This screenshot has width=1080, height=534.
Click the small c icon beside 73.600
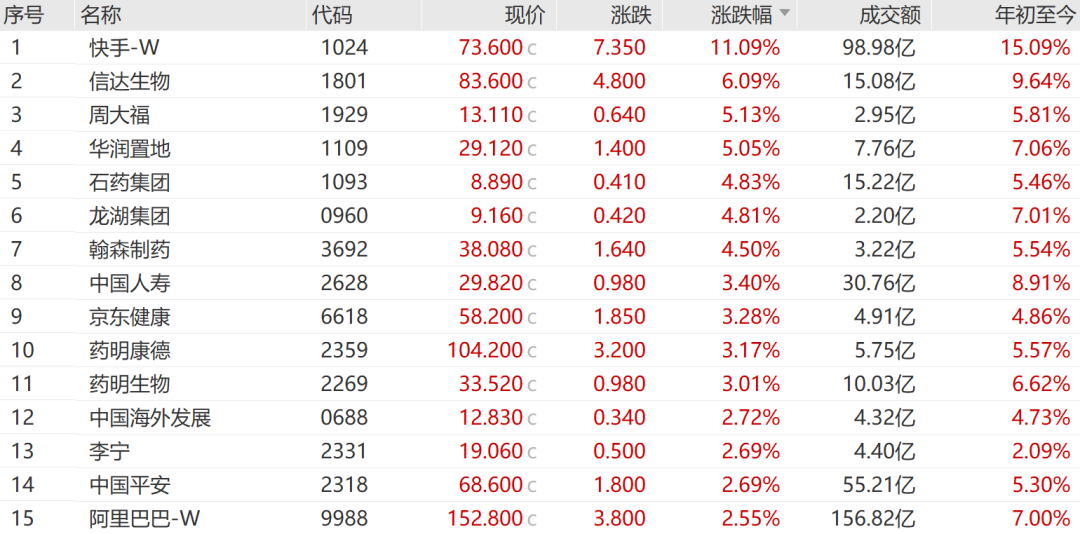(x=532, y=49)
